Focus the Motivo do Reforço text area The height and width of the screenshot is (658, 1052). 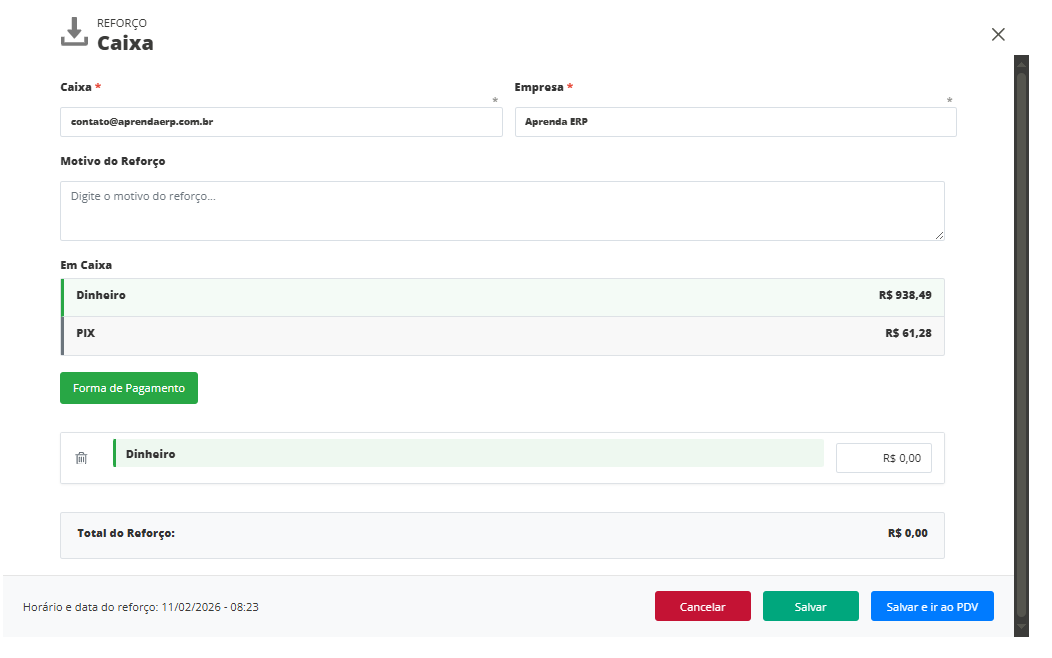click(502, 211)
